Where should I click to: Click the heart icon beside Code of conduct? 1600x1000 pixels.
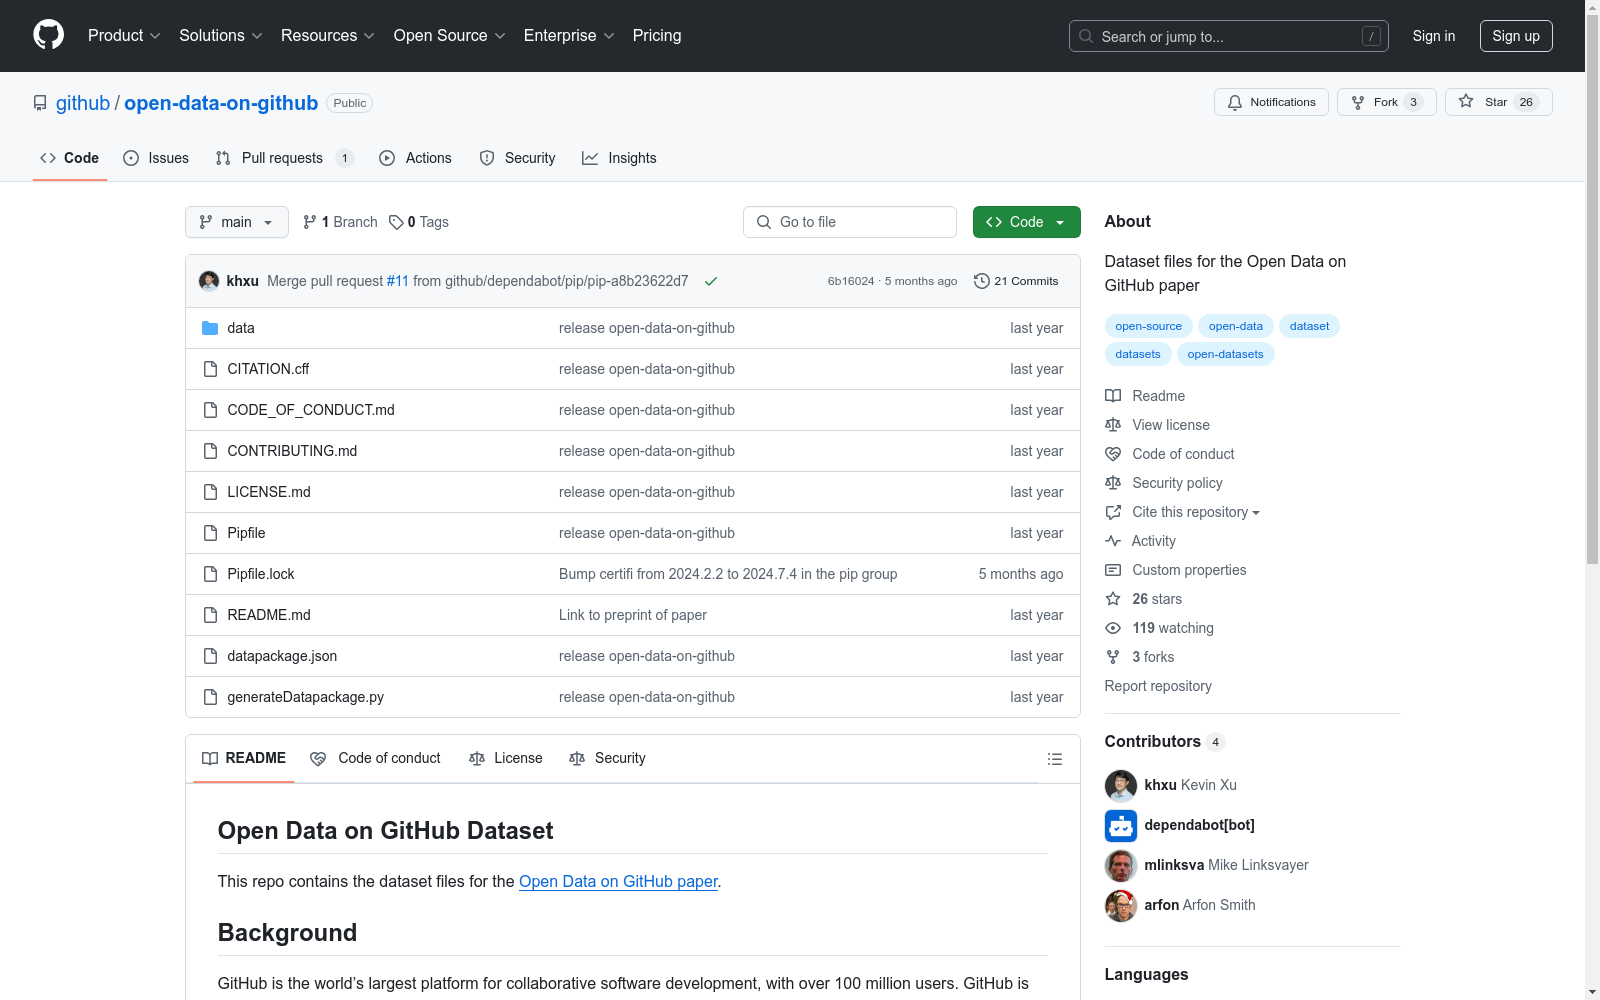[x=1113, y=454]
